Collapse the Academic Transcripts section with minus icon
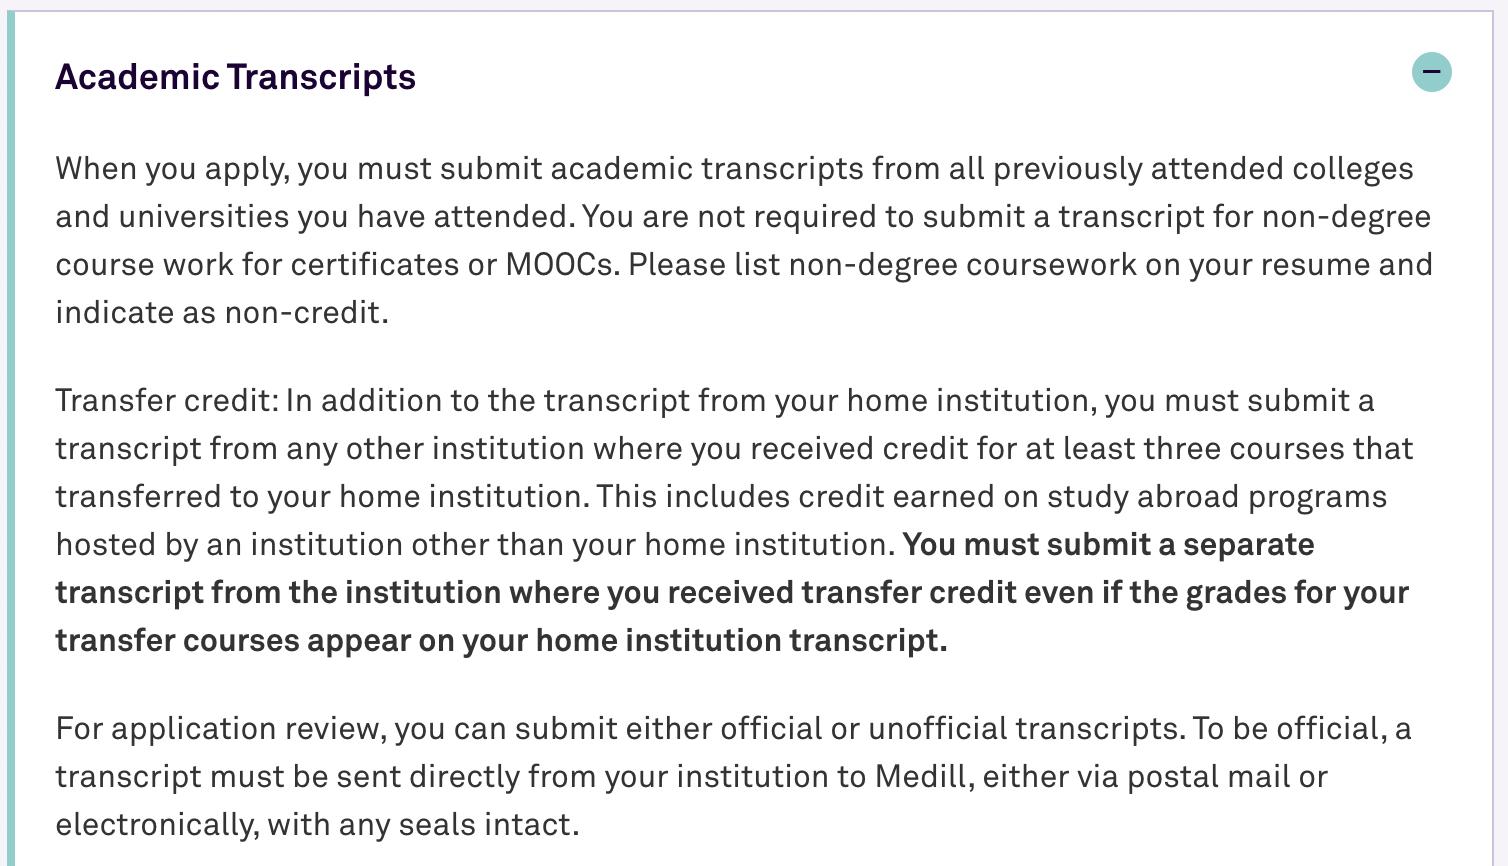1508x866 pixels. (1431, 72)
